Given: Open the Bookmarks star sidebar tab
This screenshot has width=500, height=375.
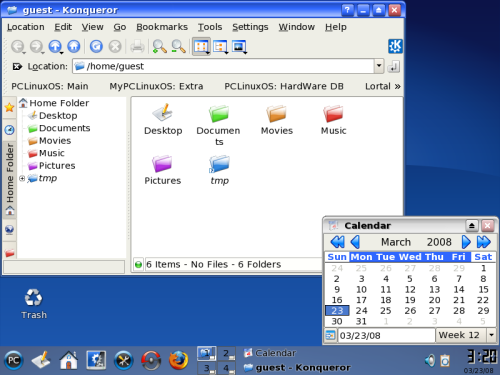Looking at the screenshot, I should (x=9, y=107).
